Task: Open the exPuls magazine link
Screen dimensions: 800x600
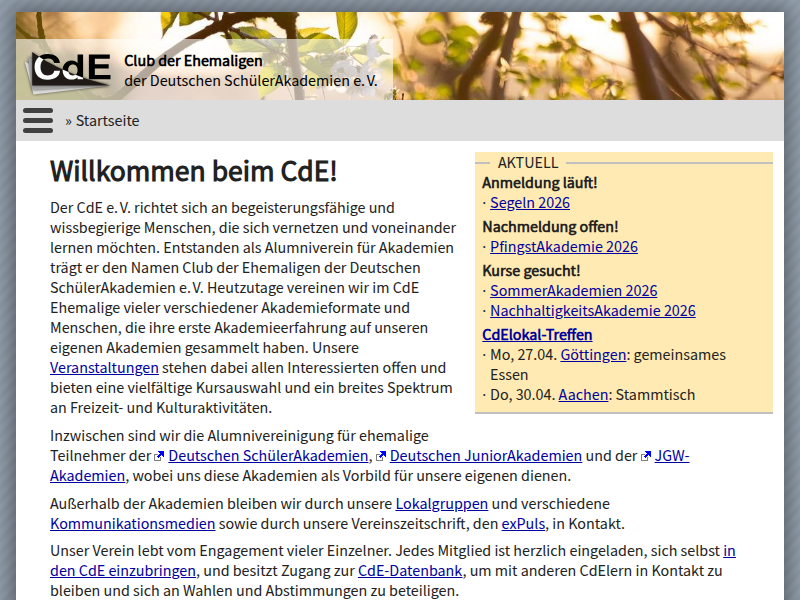Action: coord(523,524)
